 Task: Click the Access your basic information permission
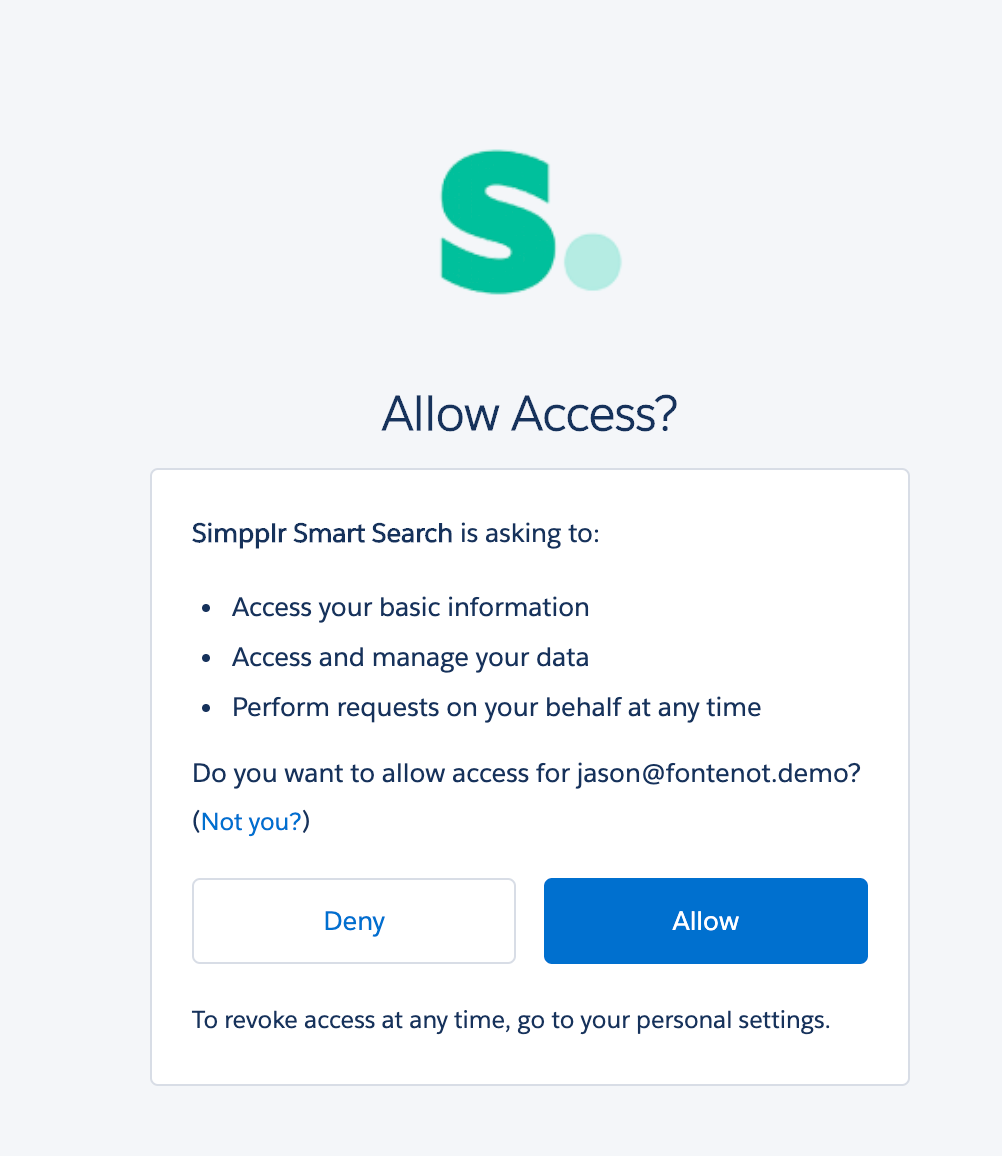(x=411, y=607)
